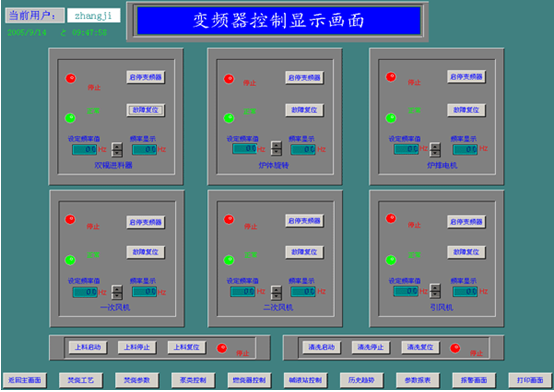
Task: Click red stop indicator in 双辊进料器 panel
Action: [71, 78]
